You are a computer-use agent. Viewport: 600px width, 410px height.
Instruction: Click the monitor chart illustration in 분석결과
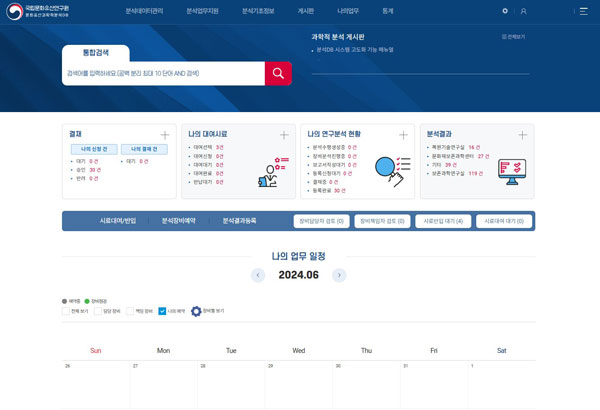tap(512, 172)
